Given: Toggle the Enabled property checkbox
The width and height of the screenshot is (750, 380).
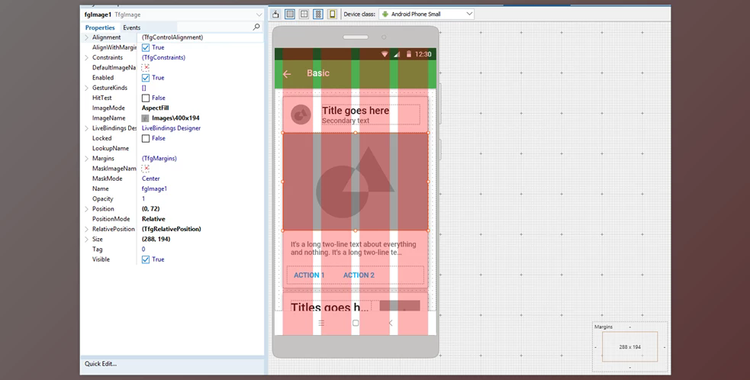Looking at the screenshot, I should pyautogui.click(x=146, y=78).
